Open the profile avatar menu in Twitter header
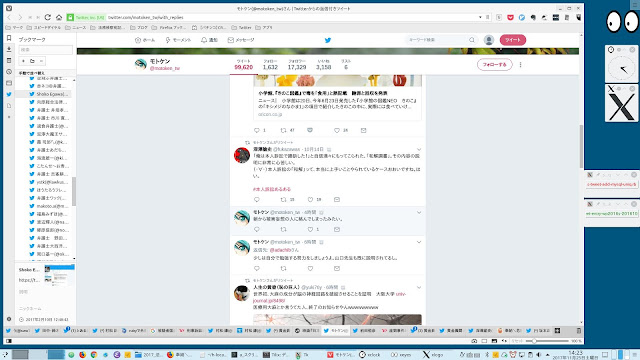 coord(489,40)
